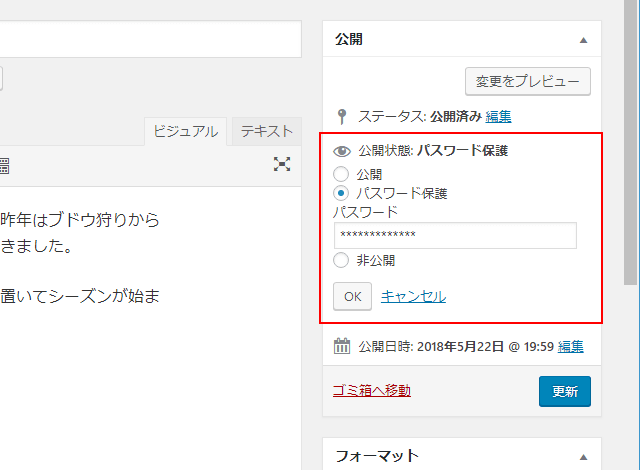This screenshot has width=640, height=470.
Task: Click the status key icon
Action: pyautogui.click(x=342, y=117)
